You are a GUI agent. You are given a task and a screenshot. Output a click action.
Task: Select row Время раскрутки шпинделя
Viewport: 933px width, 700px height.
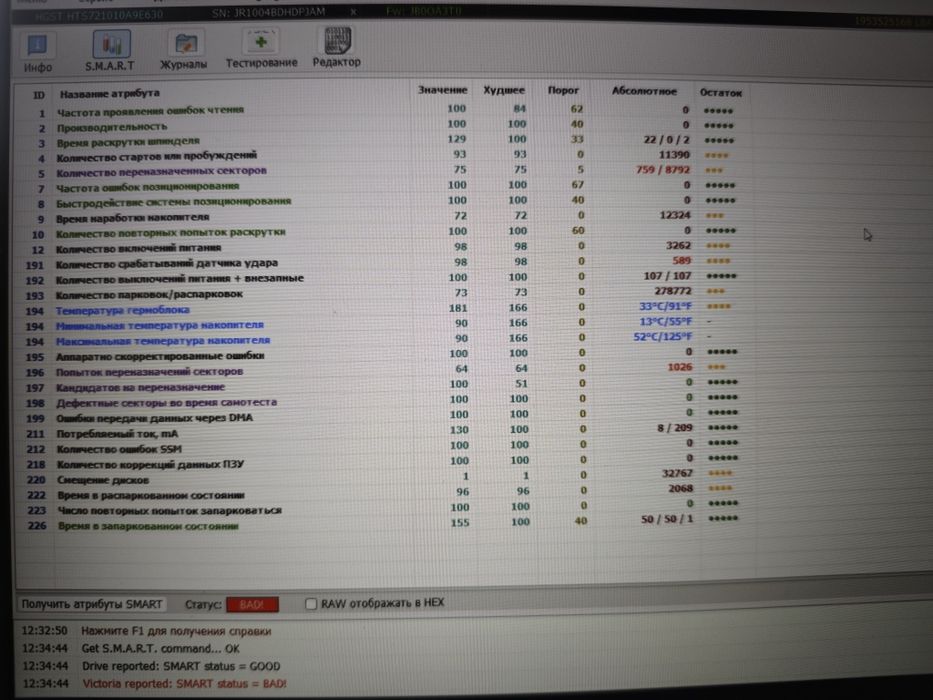point(384,142)
